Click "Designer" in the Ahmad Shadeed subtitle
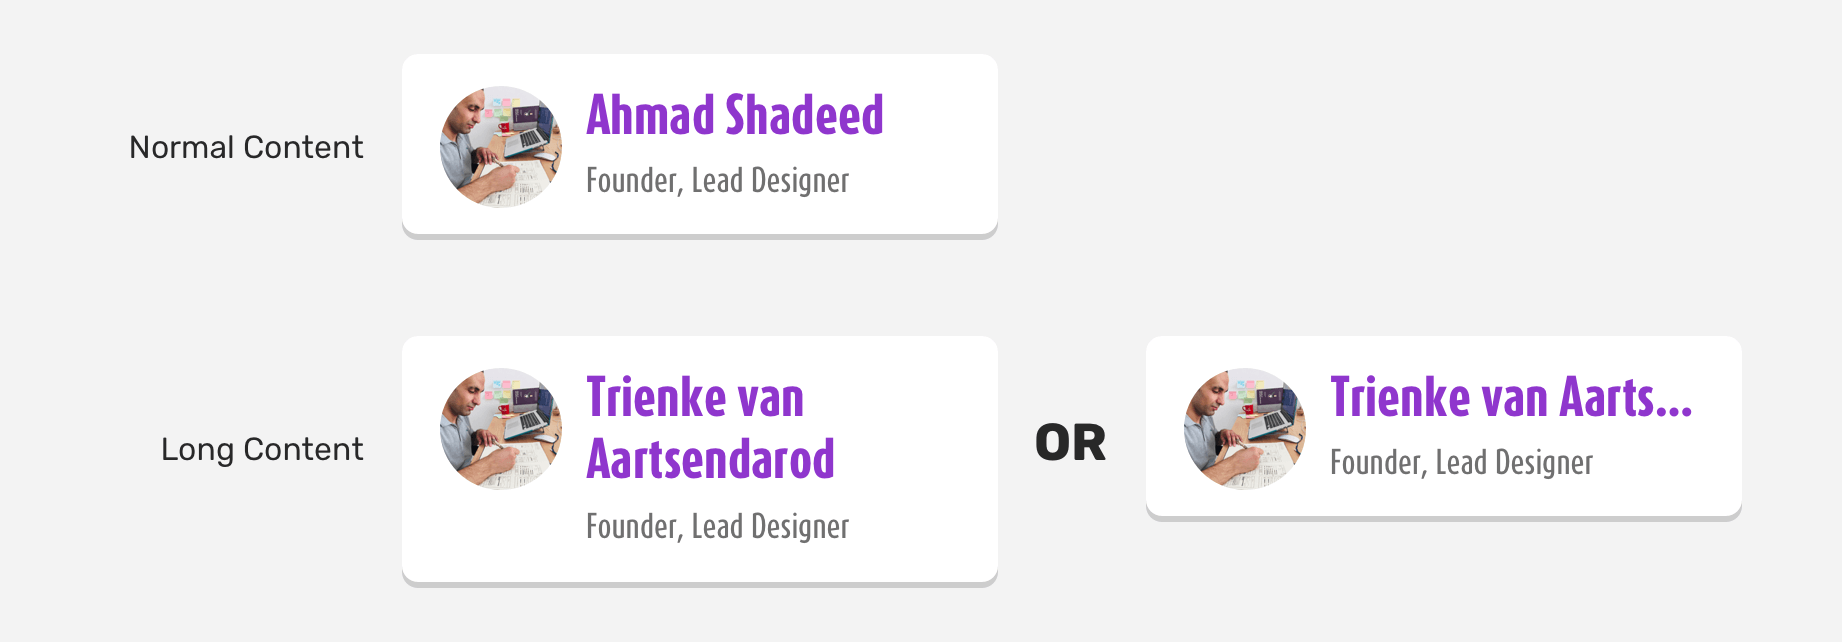The image size is (1842, 642). pyautogui.click(x=799, y=181)
